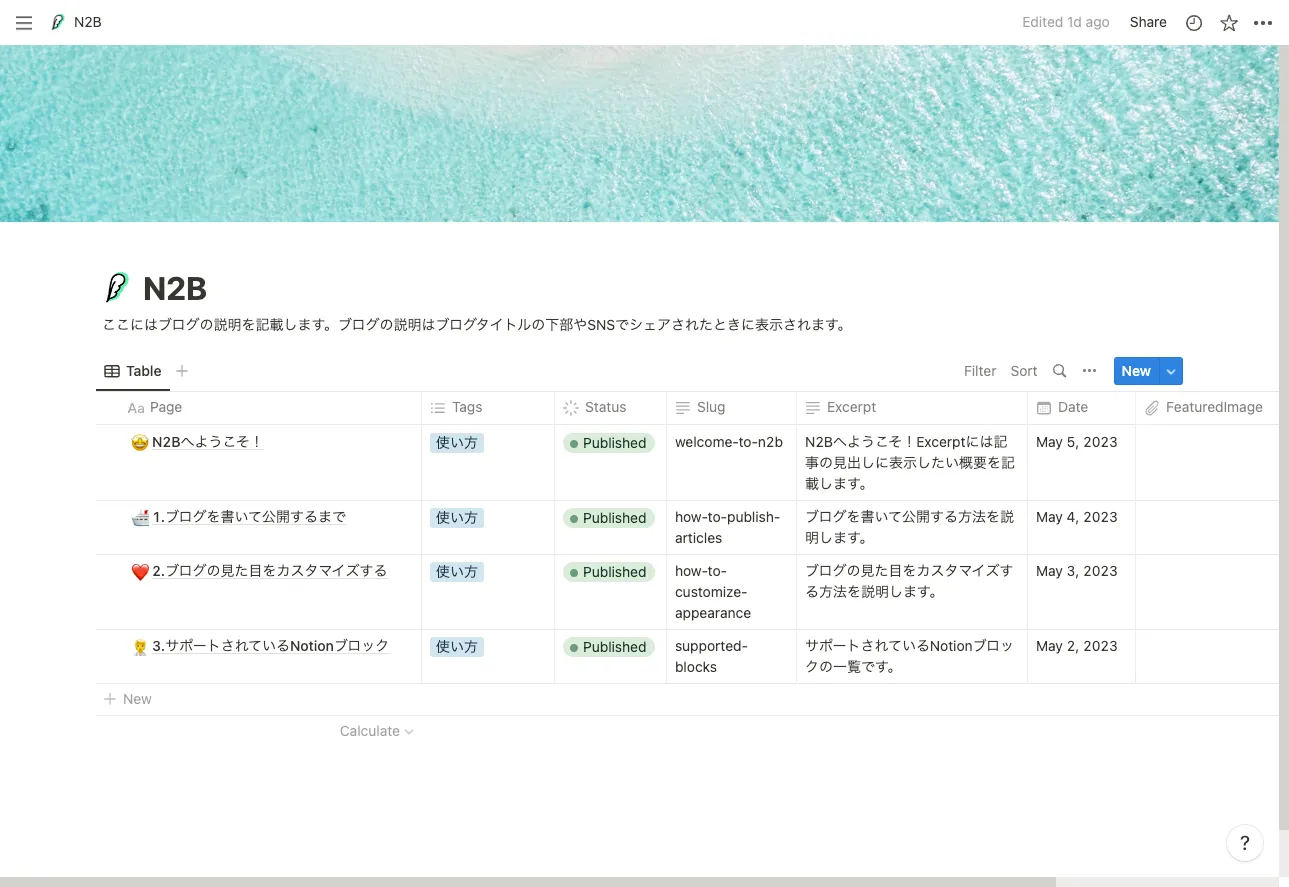Open the Sort option

tap(1024, 371)
